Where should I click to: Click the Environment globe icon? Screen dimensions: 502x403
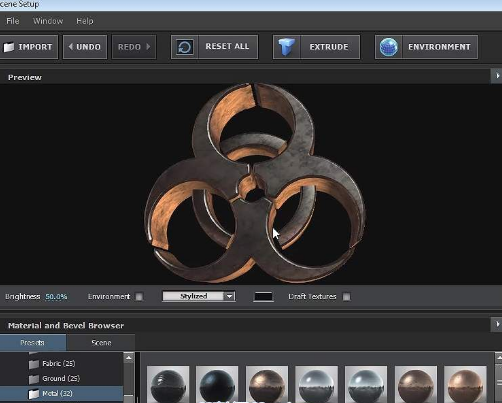click(x=389, y=47)
